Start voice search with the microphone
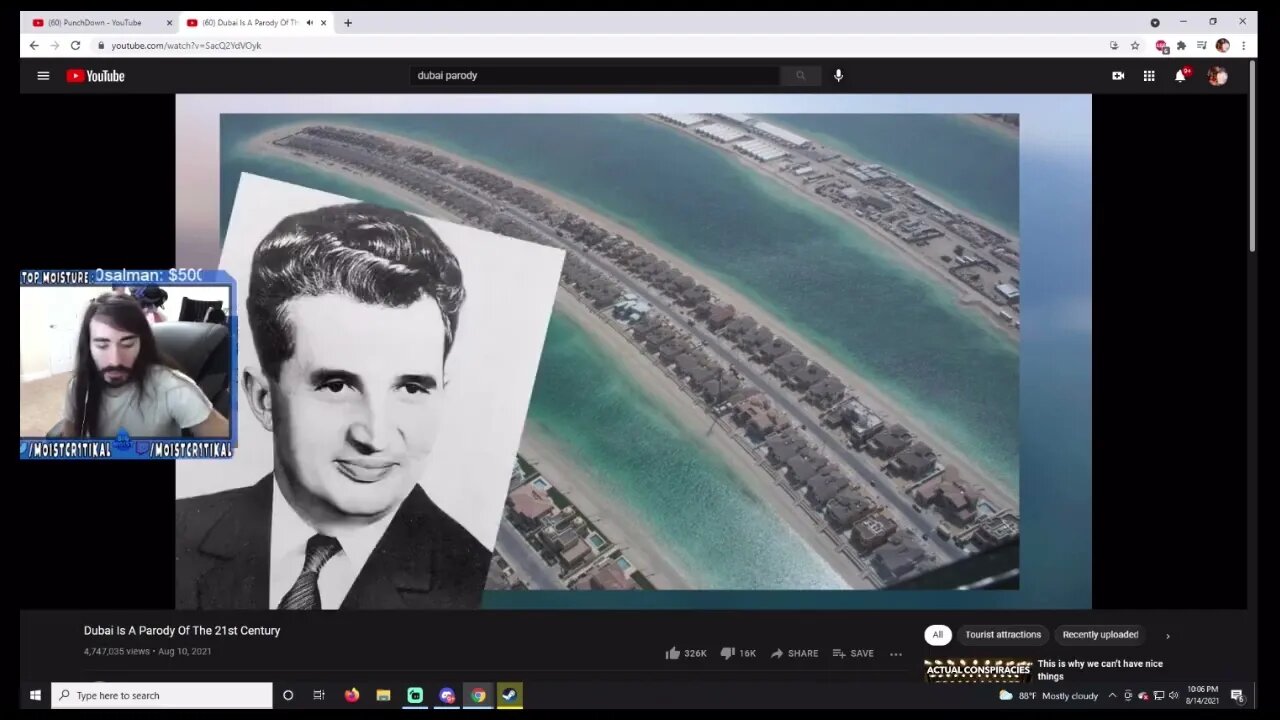The width and height of the screenshot is (1280, 720). pyautogui.click(x=838, y=76)
